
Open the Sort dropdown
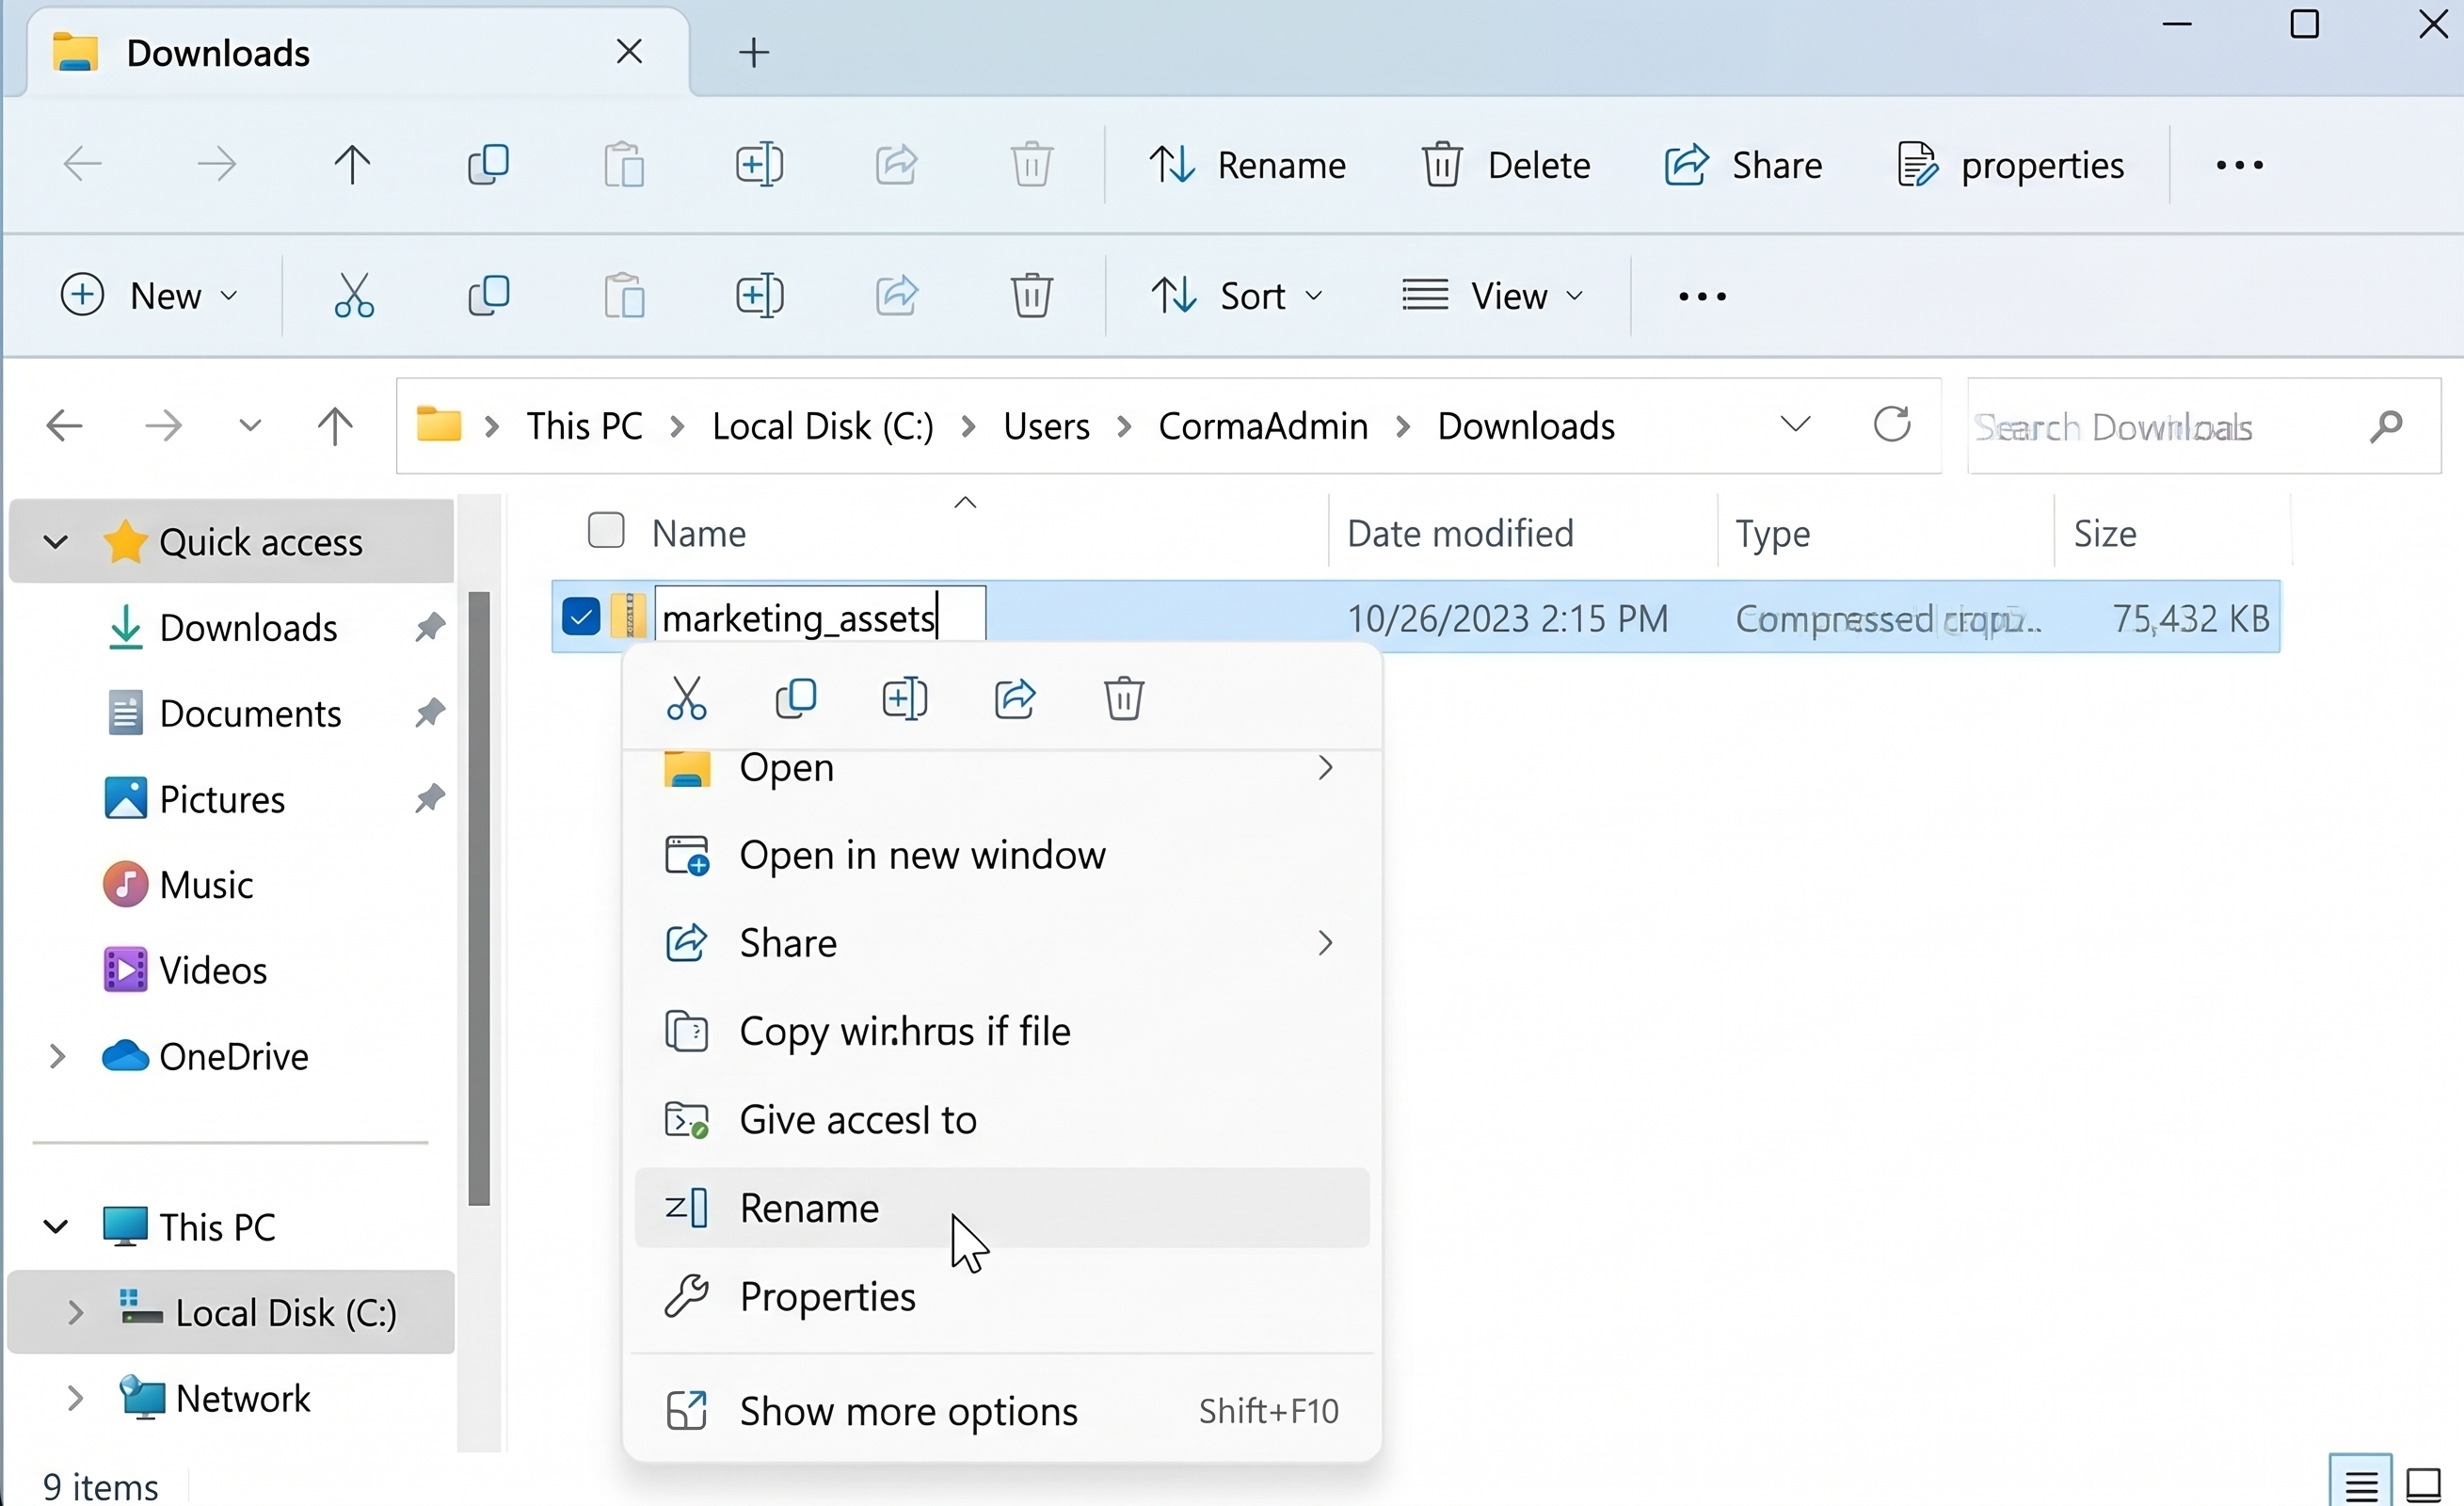pyautogui.click(x=1237, y=296)
